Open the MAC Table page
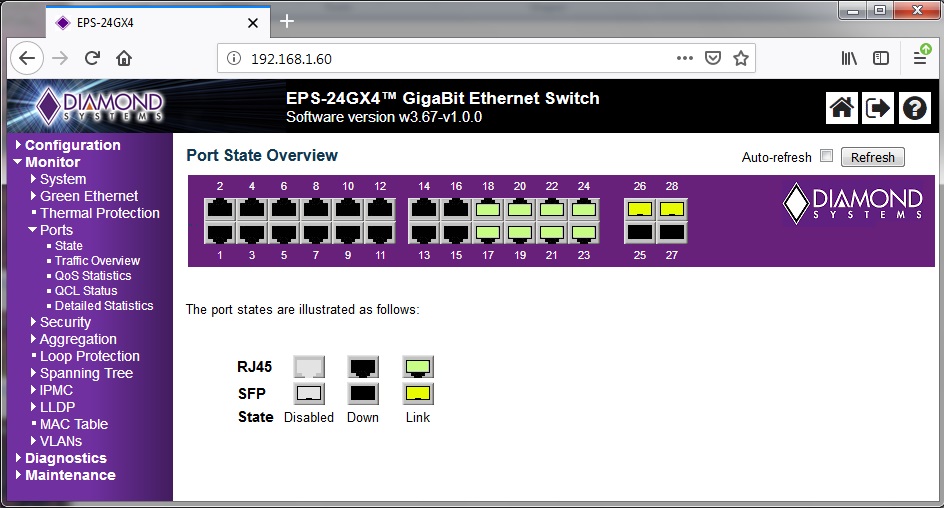 tap(73, 424)
